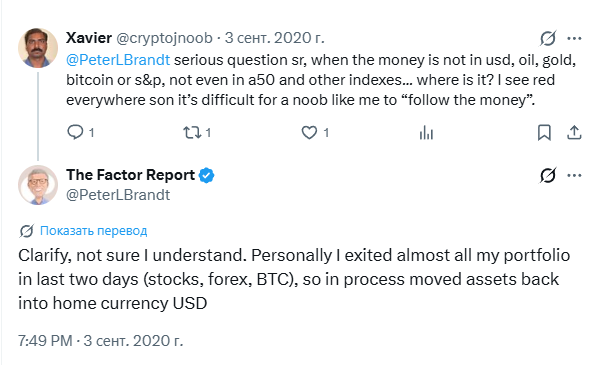Viewport: 599px width, 365px height.
Task: Bookmark Xavier's tweet
Action: [x=544, y=133]
